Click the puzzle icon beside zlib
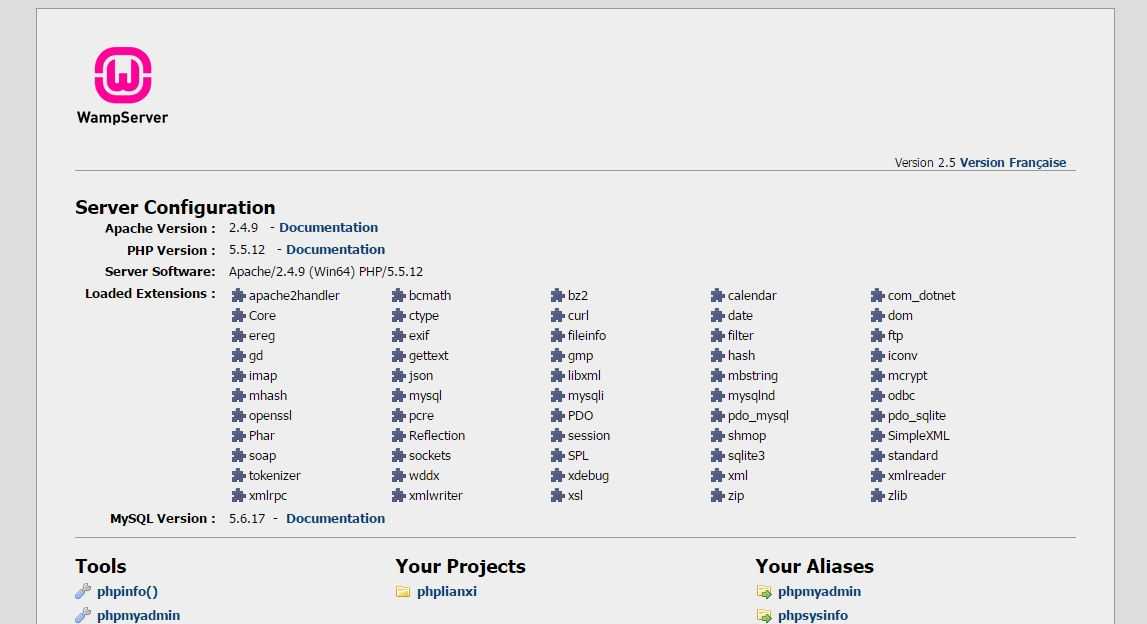This screenshot has width=1147, height=624. click(878, 495)
